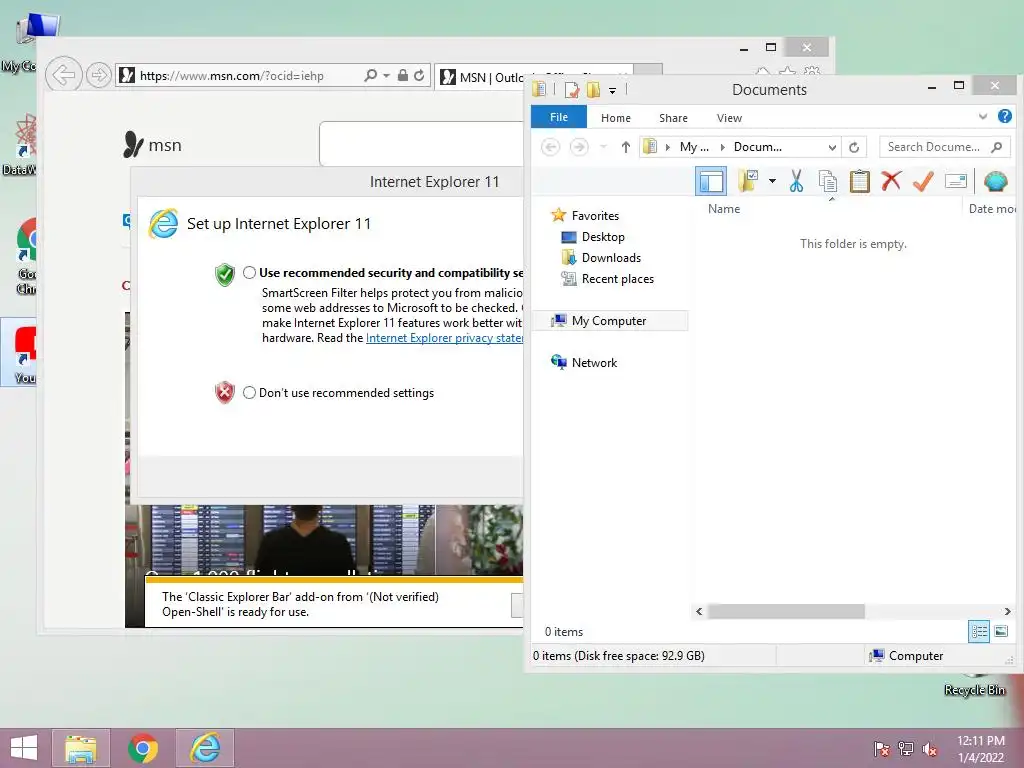Open Customize Quick Access Toolbar dropdown
This screenshot has width=1024, height=768.
coord(613,91)
